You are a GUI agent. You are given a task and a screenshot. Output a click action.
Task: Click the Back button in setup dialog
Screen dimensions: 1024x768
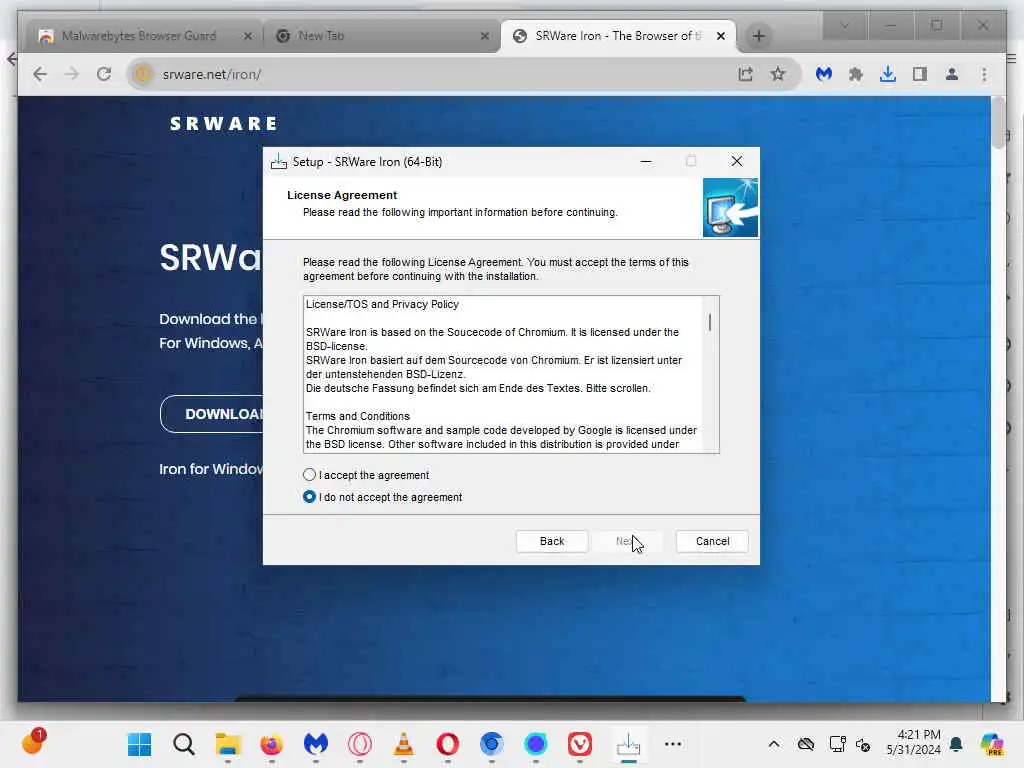coord(552,541)
